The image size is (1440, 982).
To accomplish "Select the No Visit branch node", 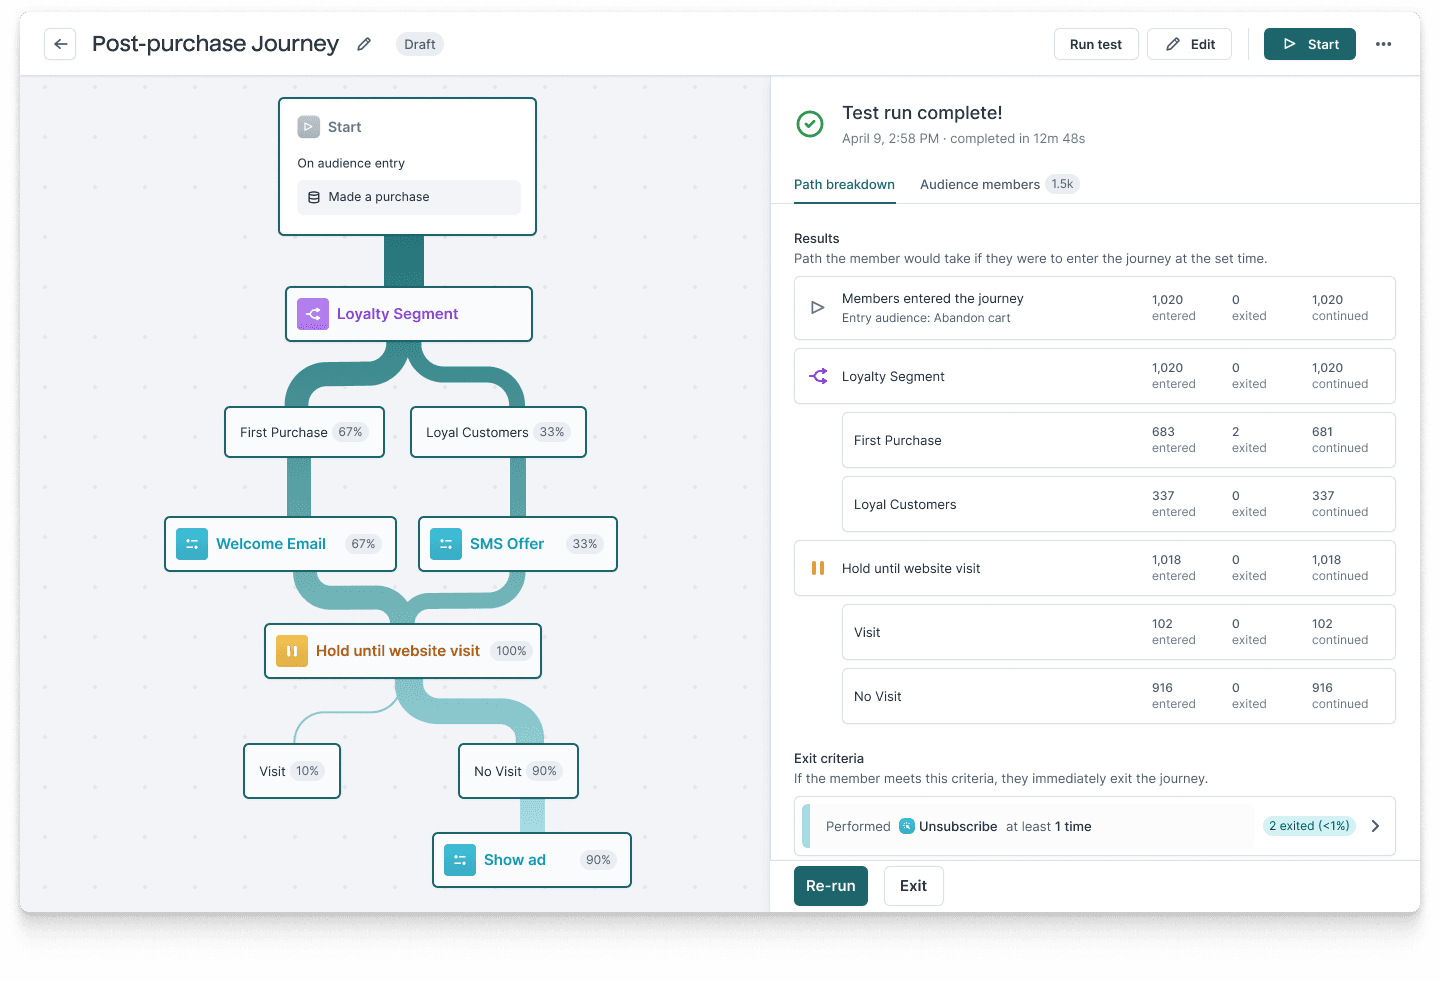I will [518, 771].
